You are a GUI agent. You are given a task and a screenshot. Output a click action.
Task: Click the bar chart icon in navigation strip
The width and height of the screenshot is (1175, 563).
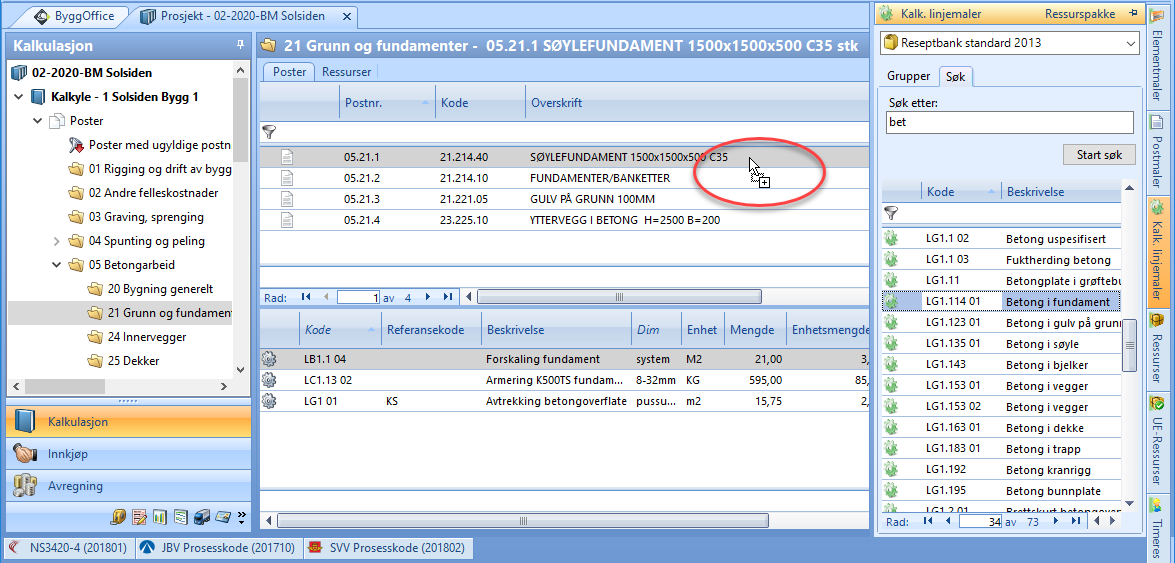(x=158, y=516)
